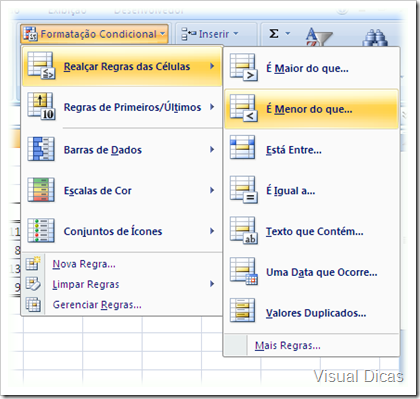
Task: Choose É Maior do que... option
Action: (x=307, y=68)
